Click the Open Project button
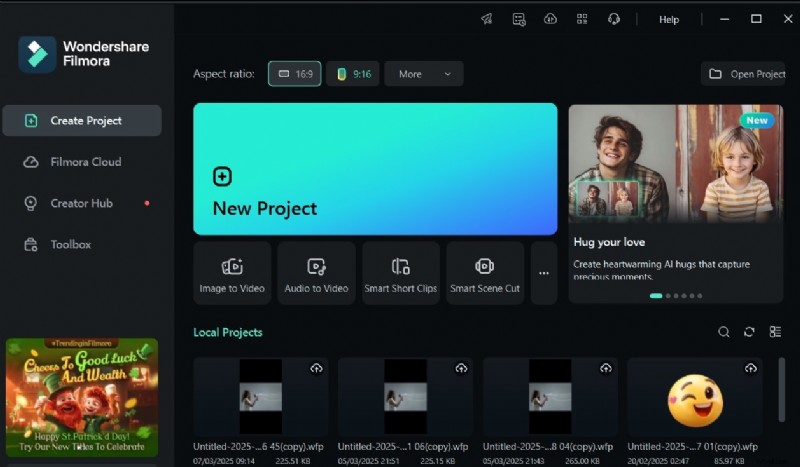This screenshot has width=800, height=467. (747, 74)
